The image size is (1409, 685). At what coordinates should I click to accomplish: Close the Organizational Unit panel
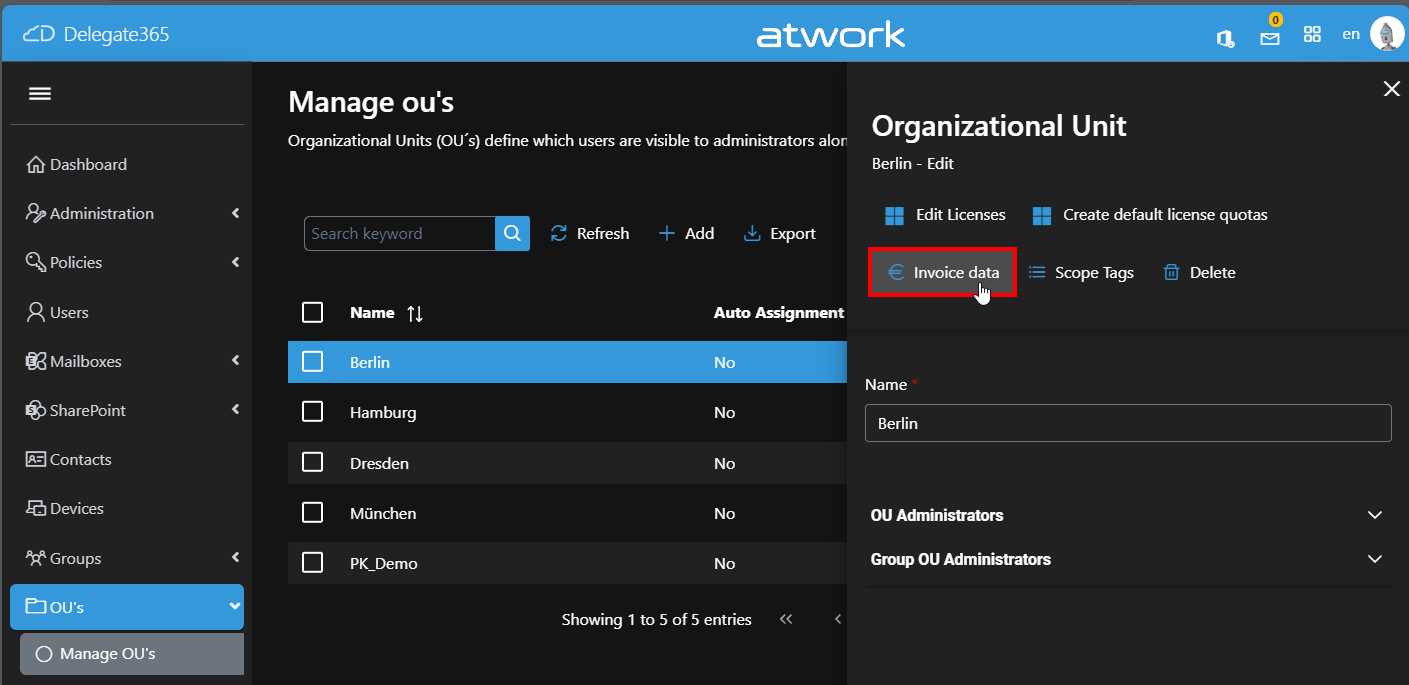coord(1391,89)
